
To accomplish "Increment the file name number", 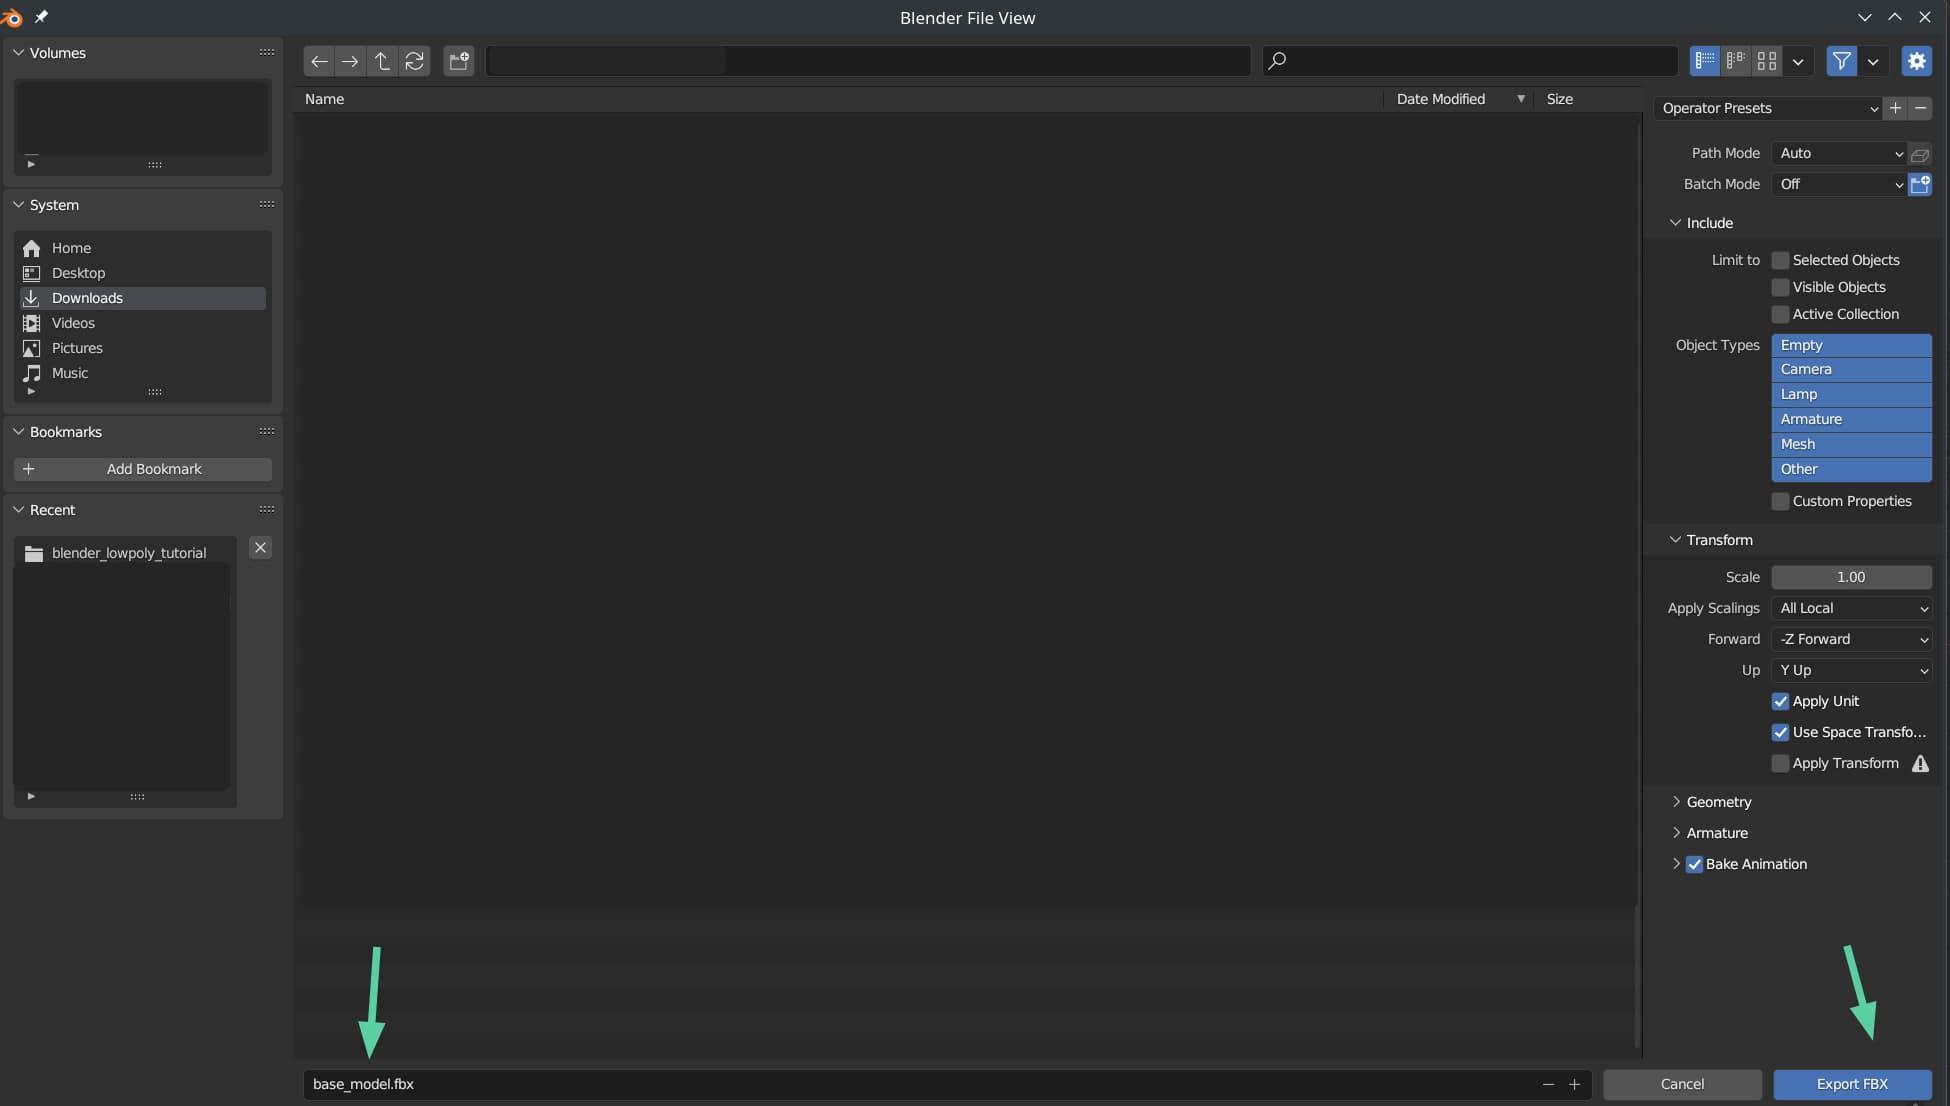I will (1574, 1084).
